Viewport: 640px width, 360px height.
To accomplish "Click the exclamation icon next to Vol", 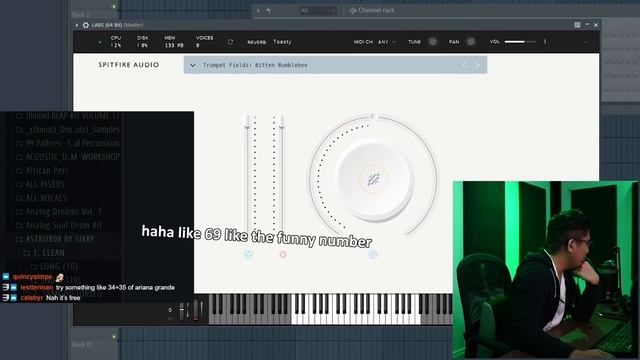I will (545, 42).
